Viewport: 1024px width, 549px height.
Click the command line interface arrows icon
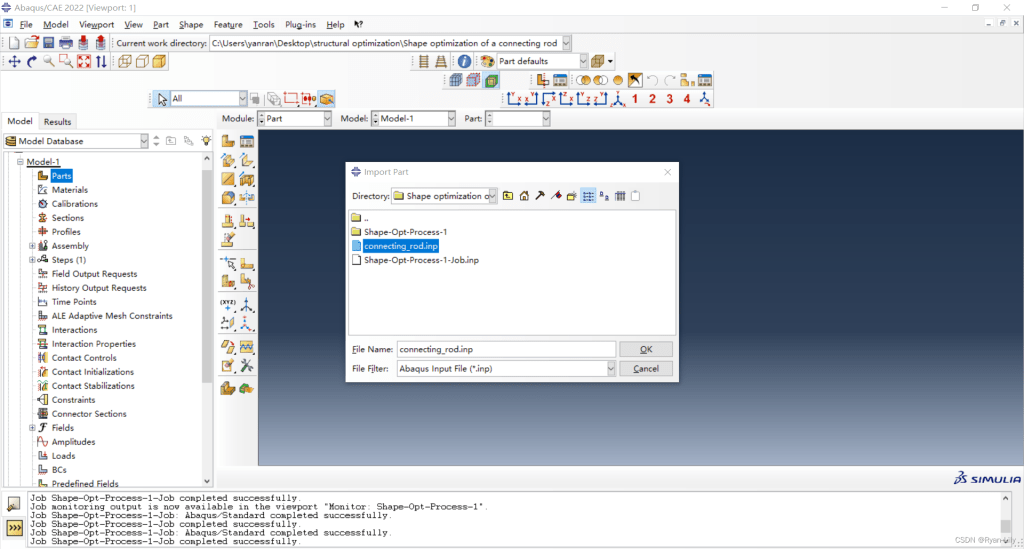pos(14,527)
